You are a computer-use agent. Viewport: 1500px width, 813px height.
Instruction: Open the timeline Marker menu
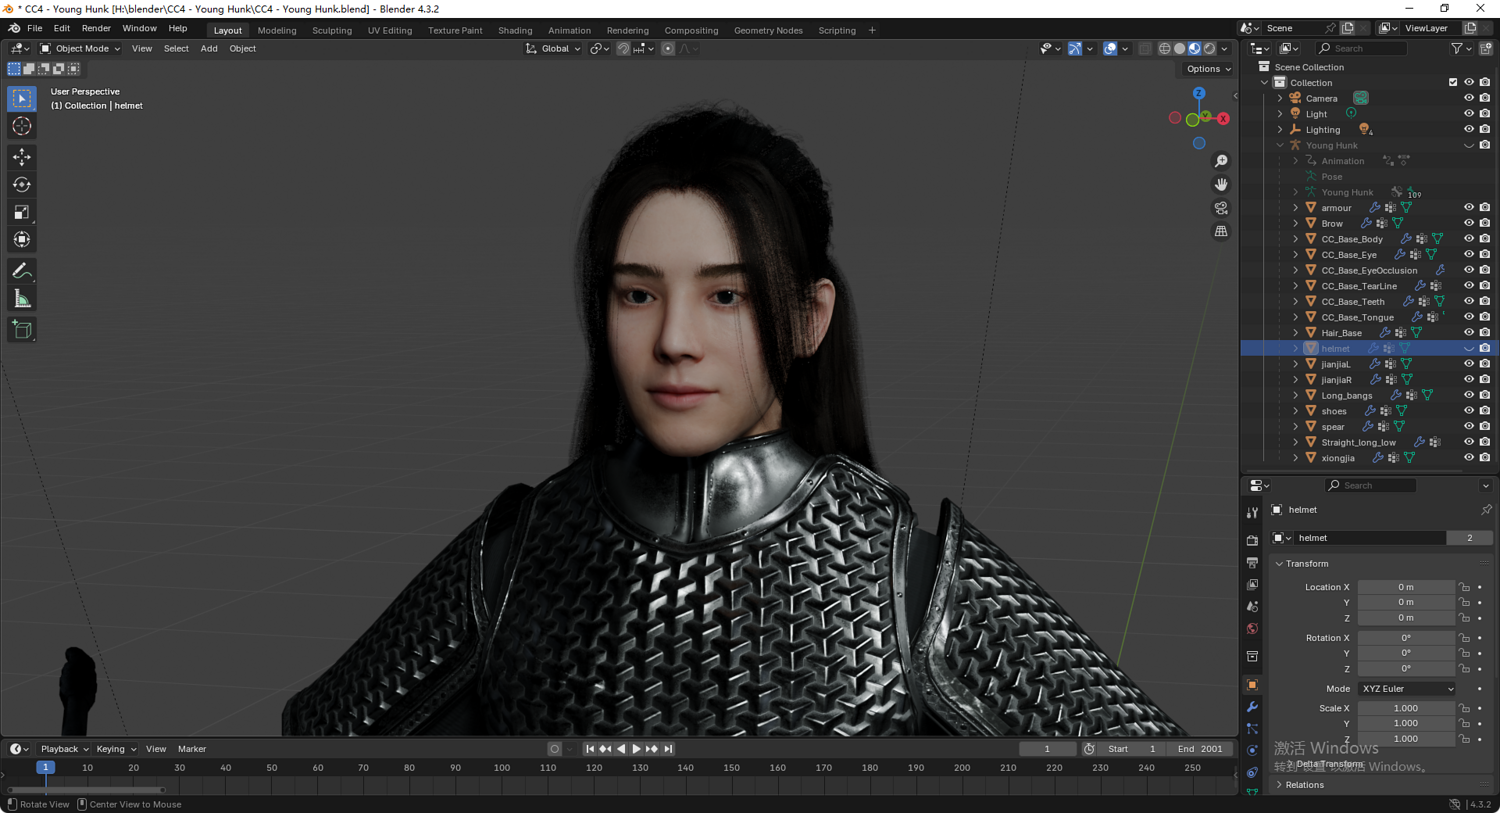[192, 749]
